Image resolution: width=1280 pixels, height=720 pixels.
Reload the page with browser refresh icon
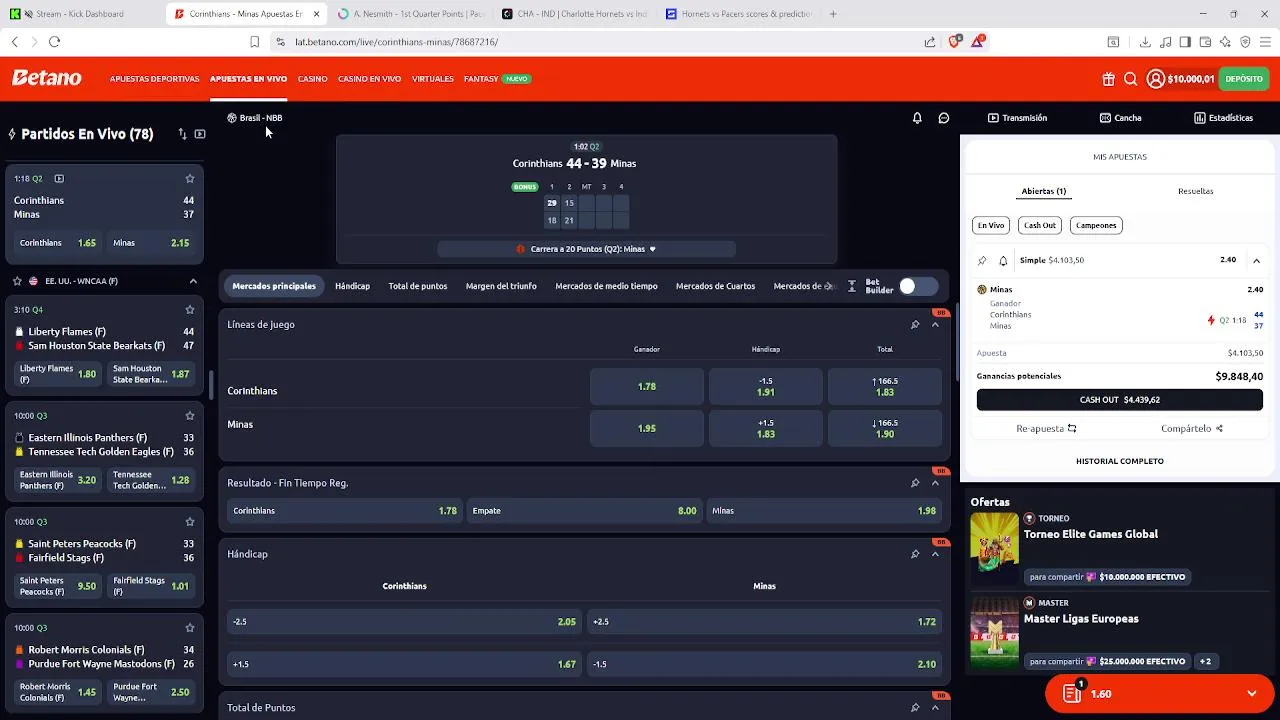tap(54, 42)
